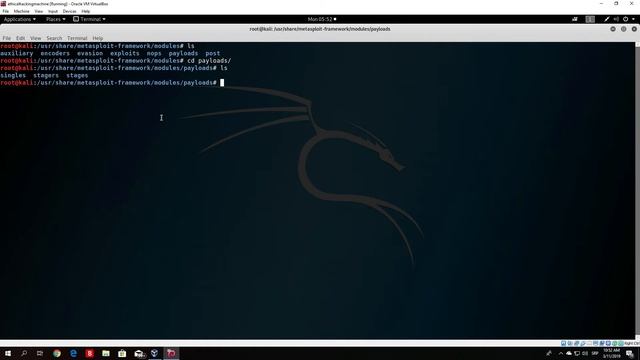640x360 pixels.
Task: Open the terminal File menu
Action: click(x=7, y=38)
